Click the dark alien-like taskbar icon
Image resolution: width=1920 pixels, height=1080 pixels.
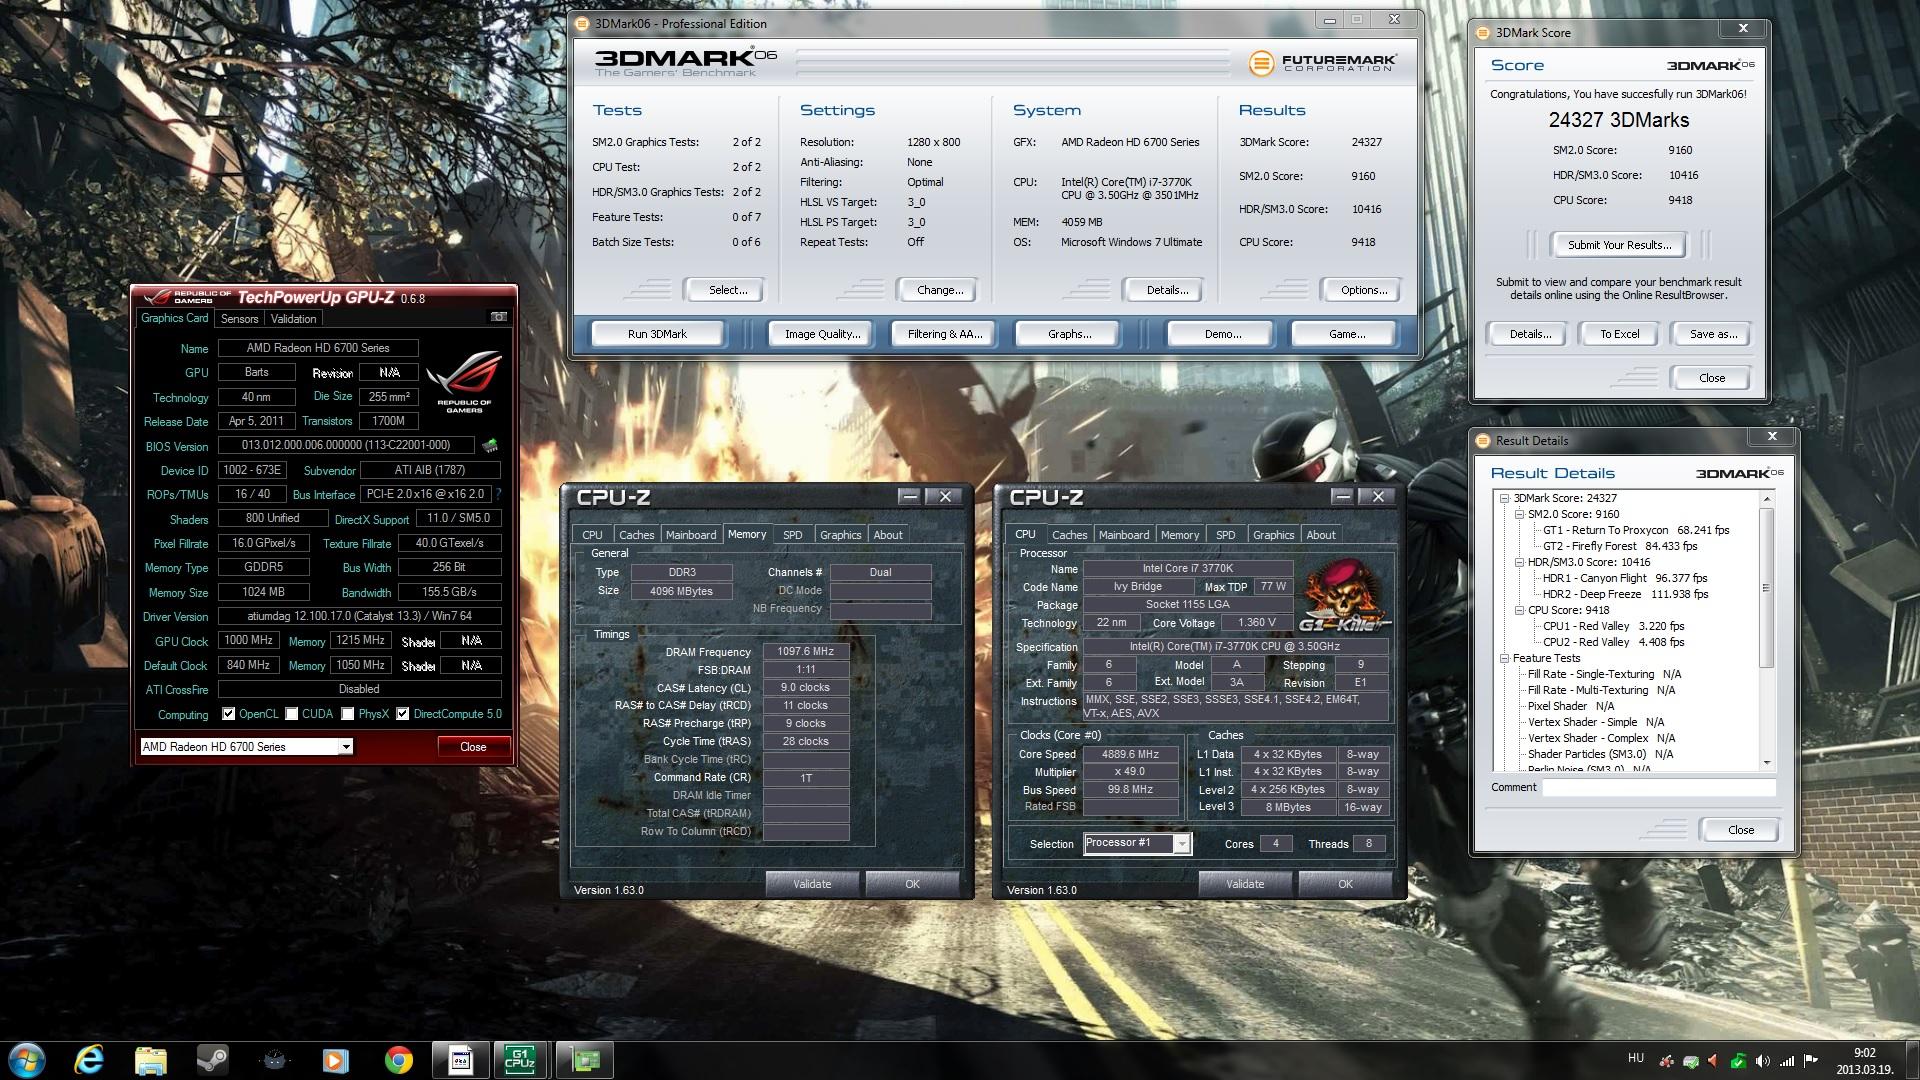[275, 1059]
